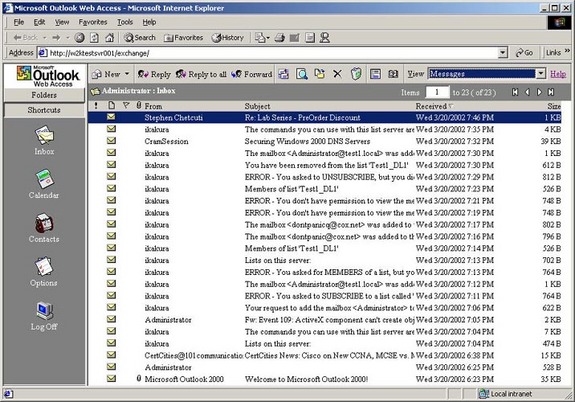Sort by the Subject column header
575x402 pixels.
pos(257,106)
